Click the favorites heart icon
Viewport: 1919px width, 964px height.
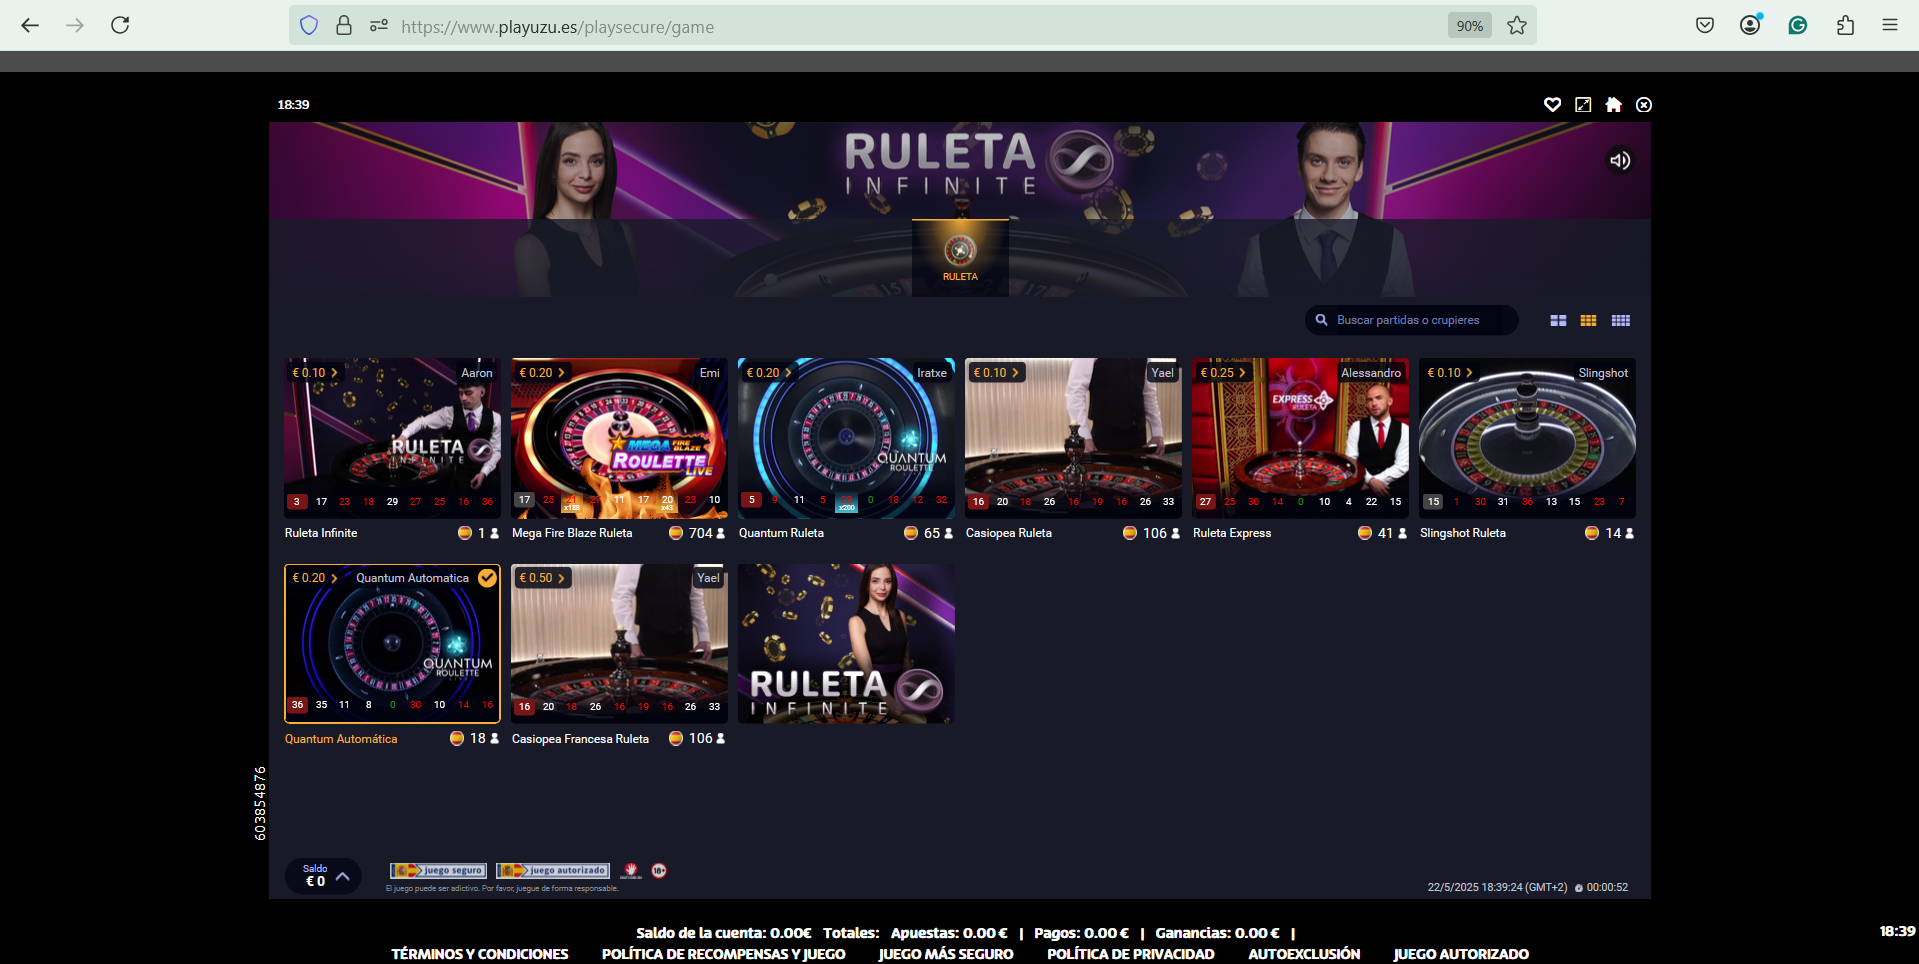coord(1552,105)
